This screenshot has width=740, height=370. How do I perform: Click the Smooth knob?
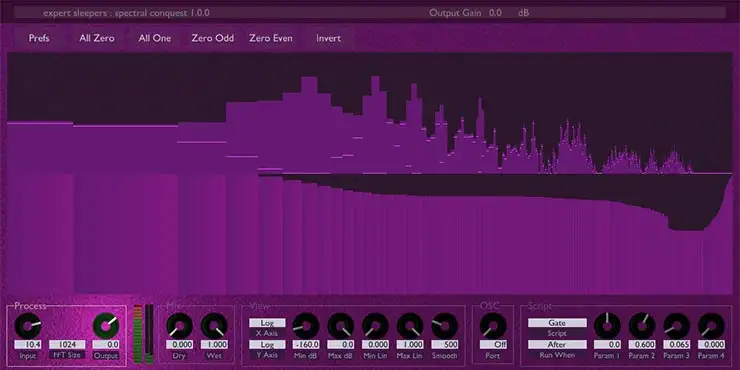click(445, 326)
